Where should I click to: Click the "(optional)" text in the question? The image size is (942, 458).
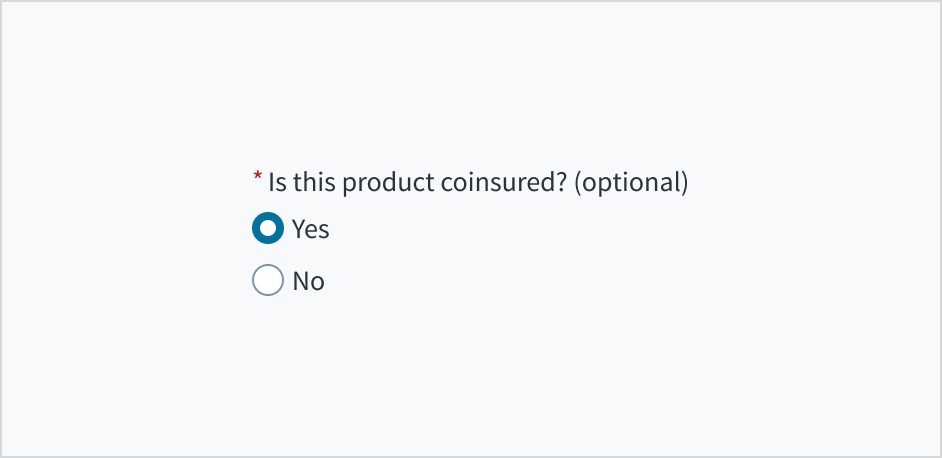(x=631, y=183)
